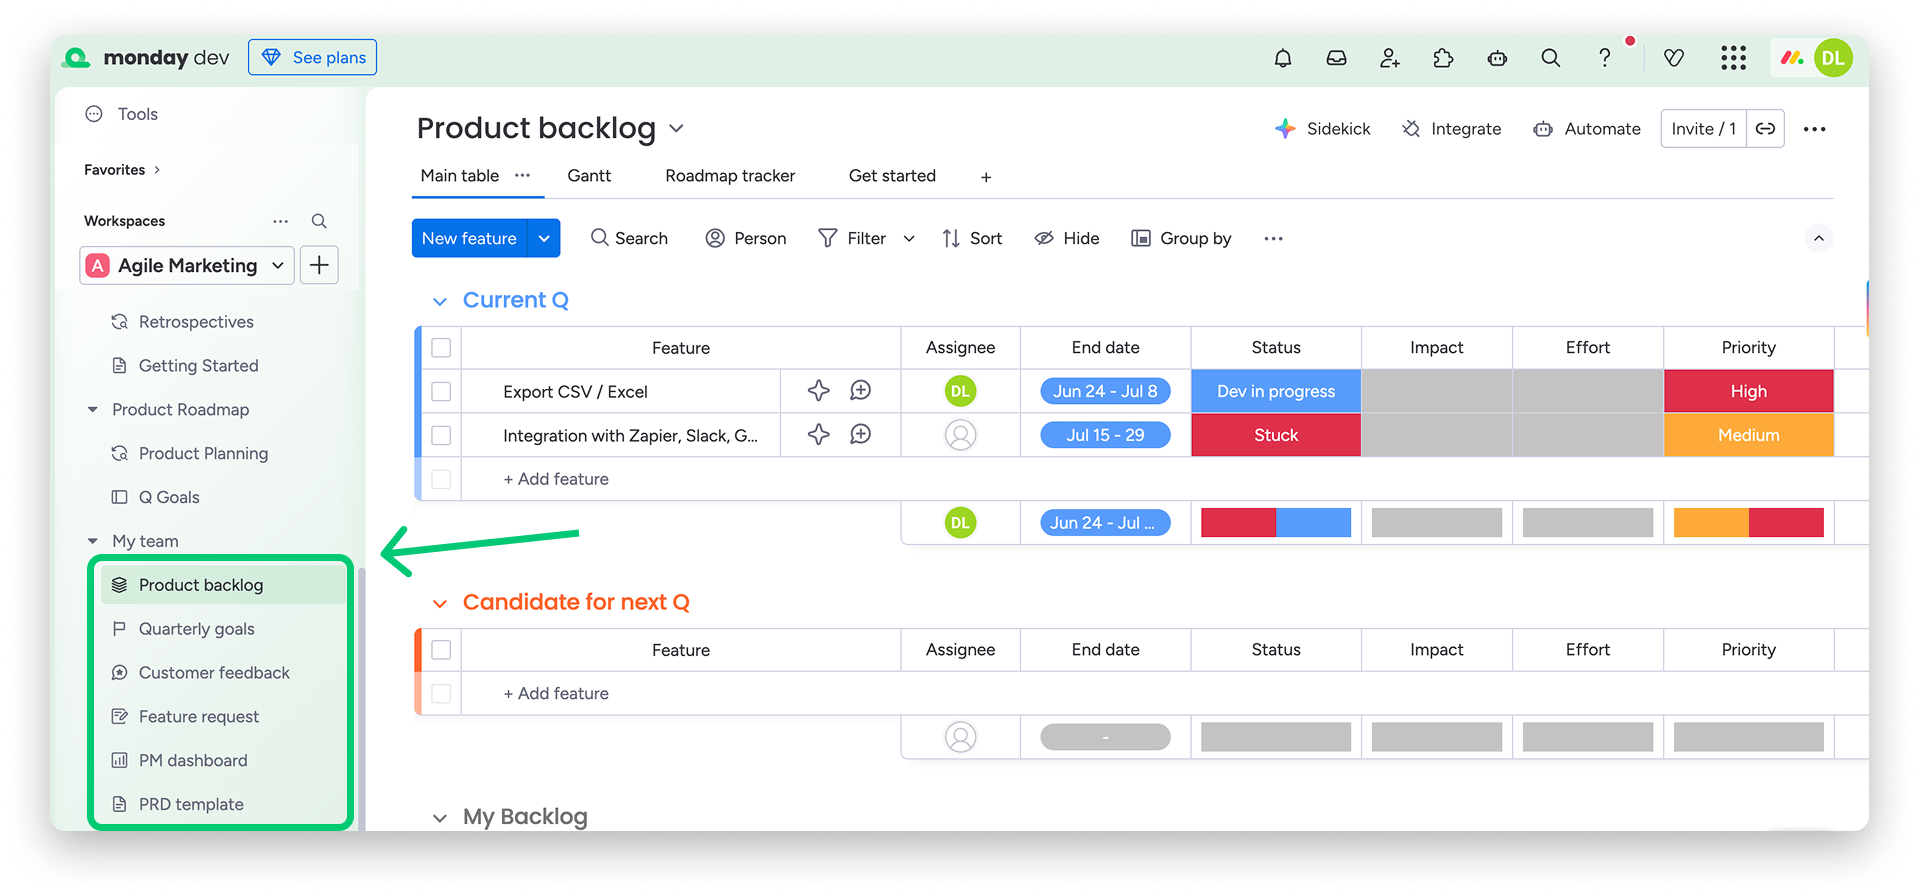Open the Customer feedback board

pos(214,673)
